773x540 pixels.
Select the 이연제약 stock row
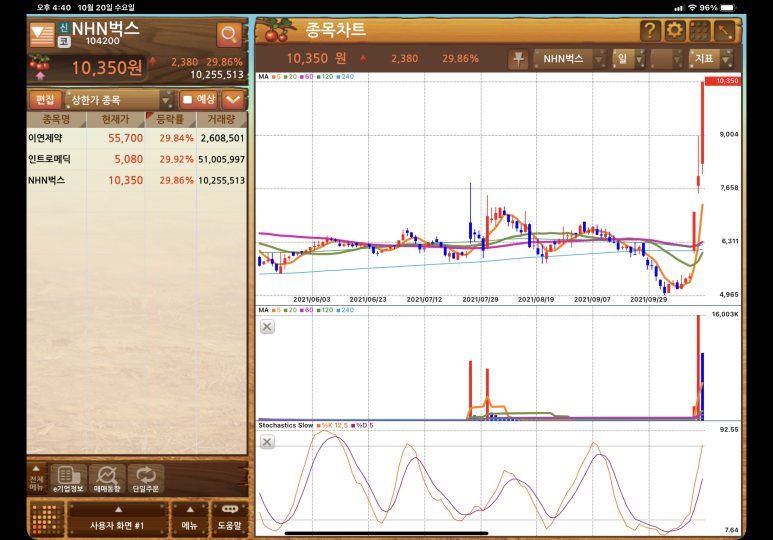137,138
